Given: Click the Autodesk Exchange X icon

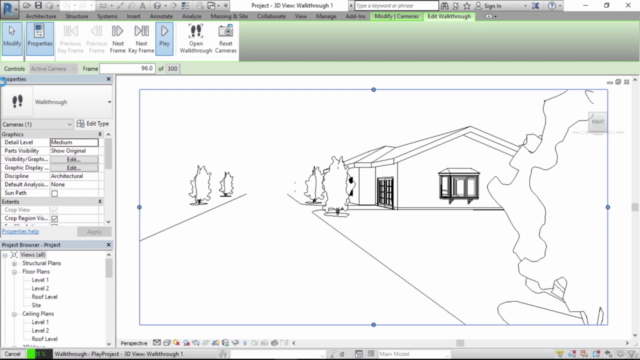Looking at the screenshot, I should tap(536, 6).
